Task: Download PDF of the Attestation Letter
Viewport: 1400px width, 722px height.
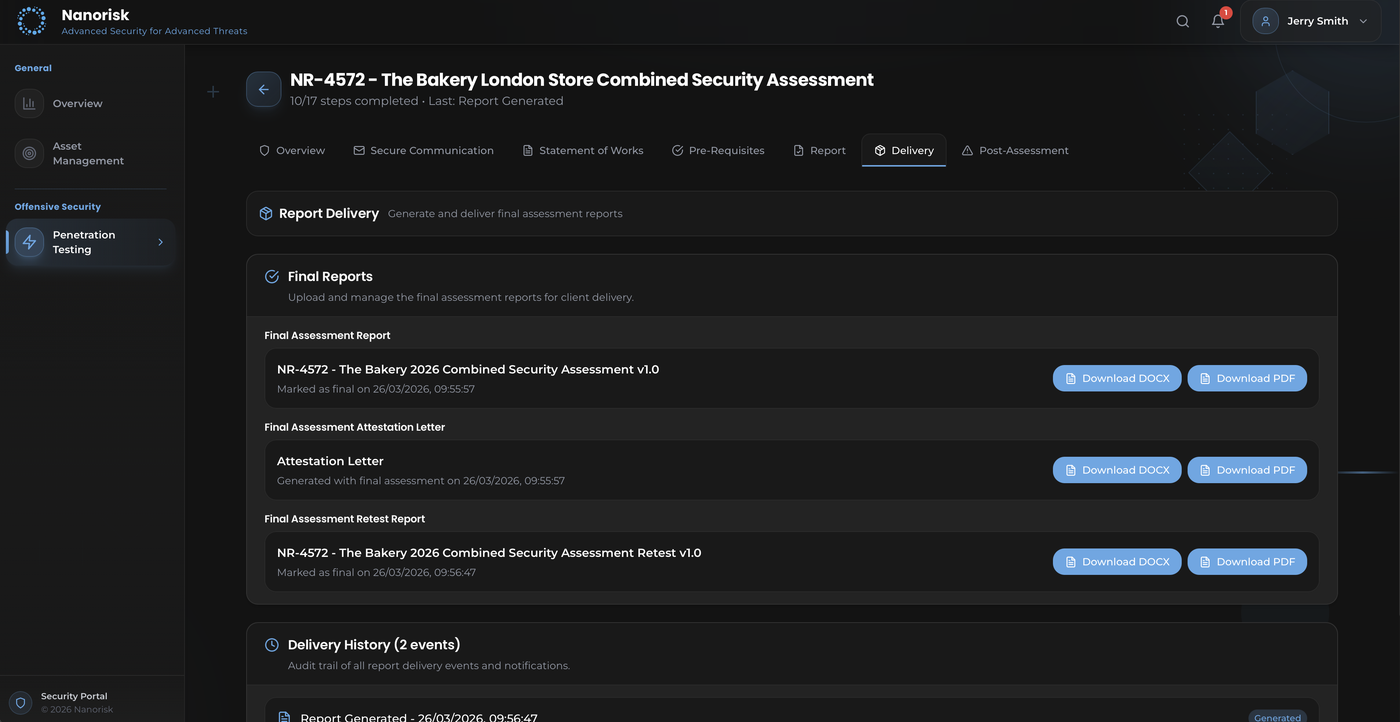Action: pos(1246,470)
